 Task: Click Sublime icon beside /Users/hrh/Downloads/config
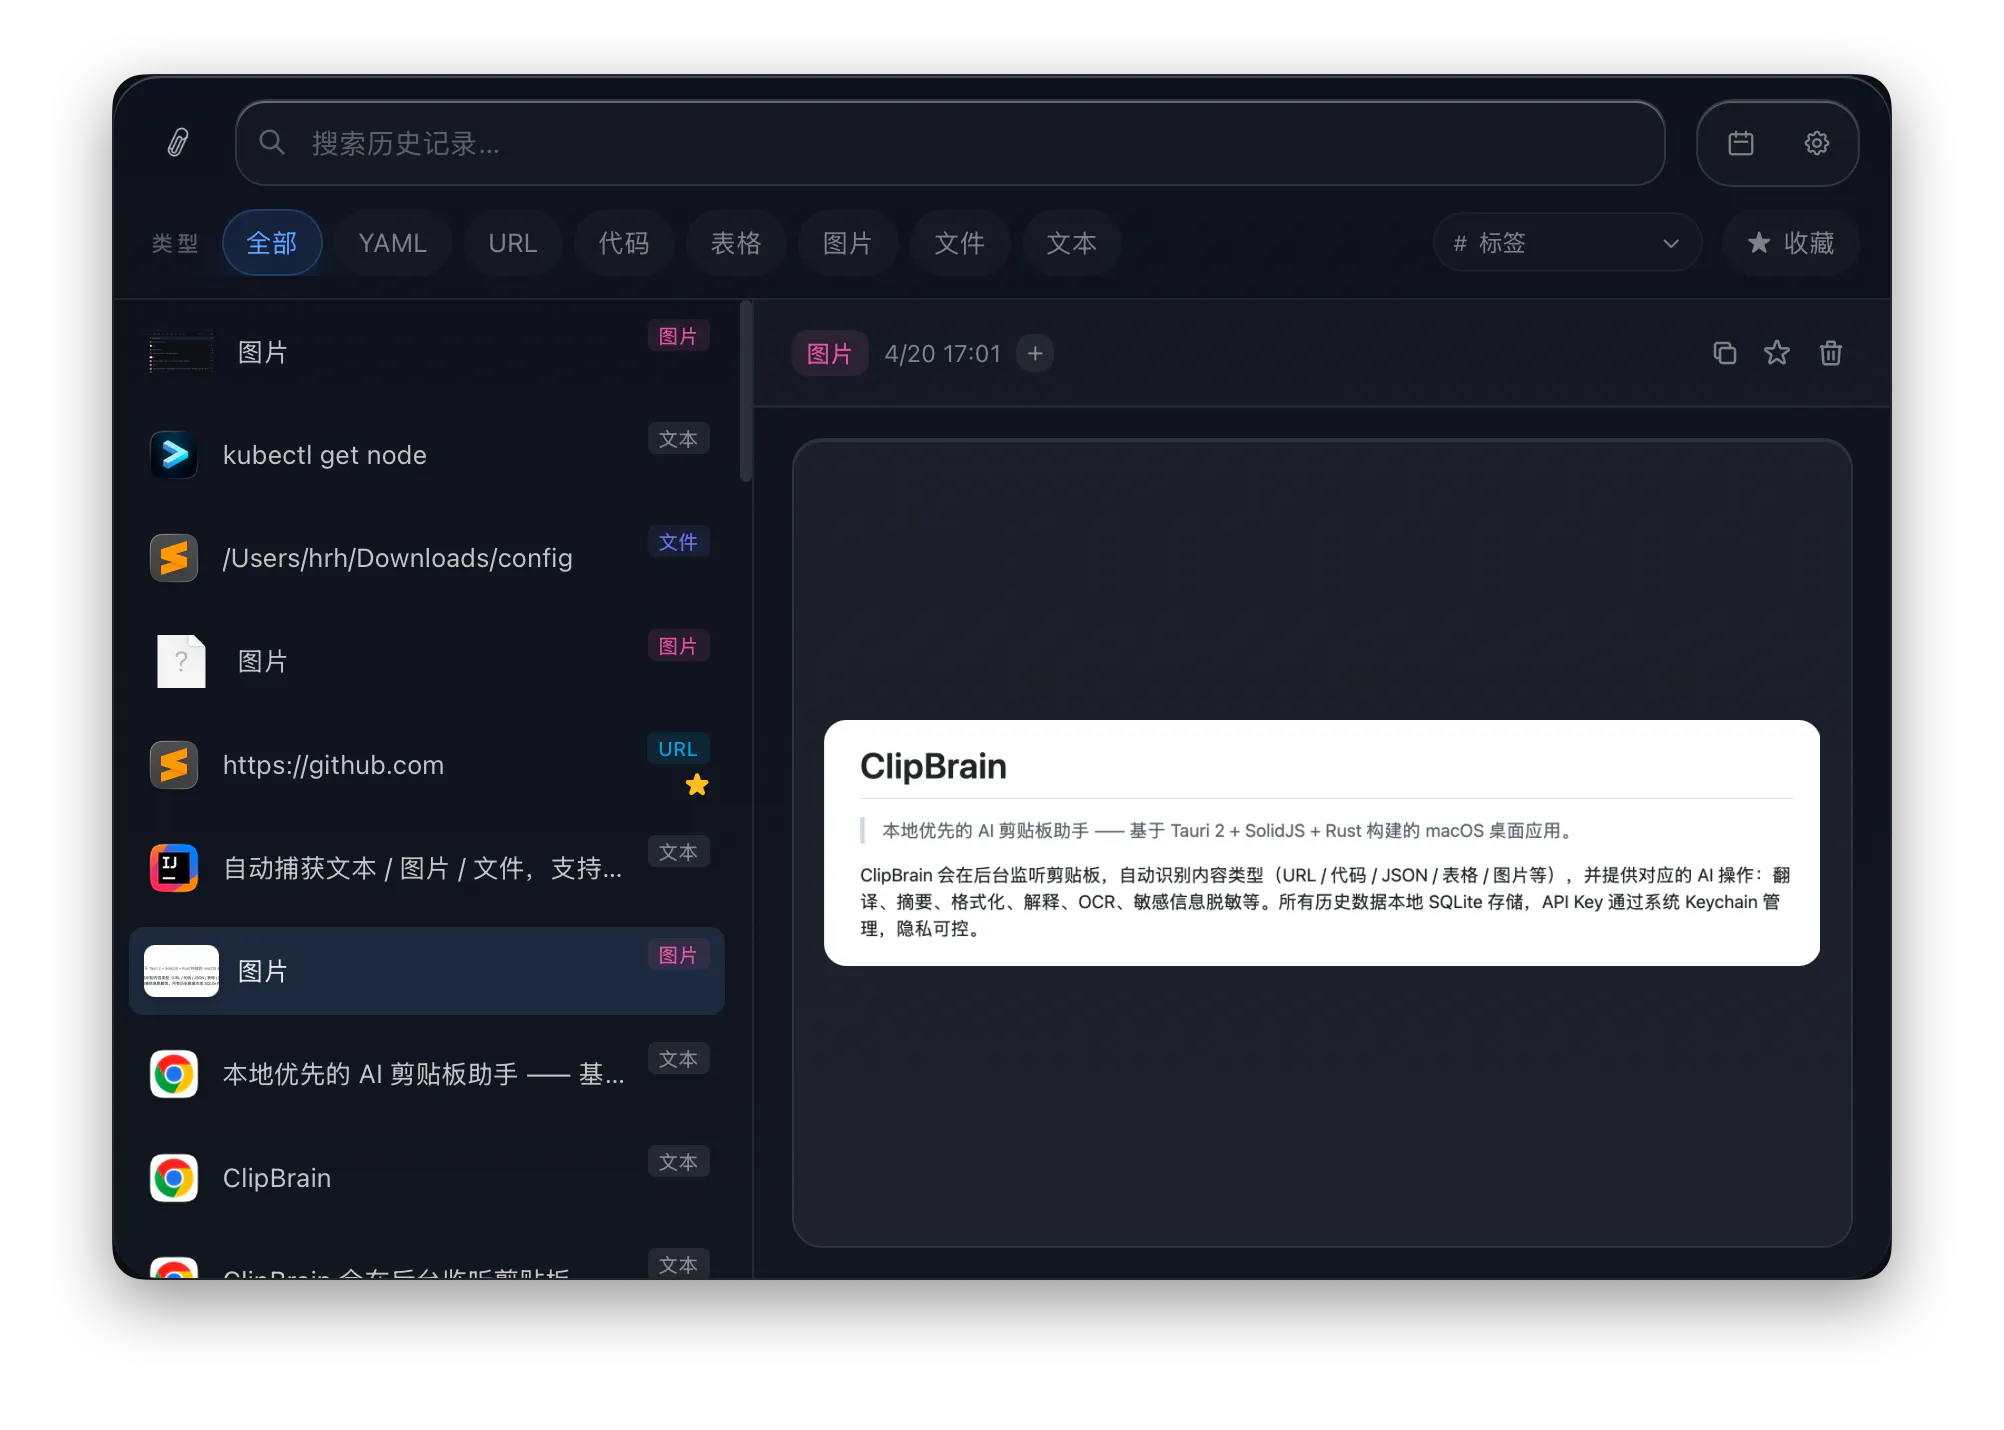[x=174, y=558]
